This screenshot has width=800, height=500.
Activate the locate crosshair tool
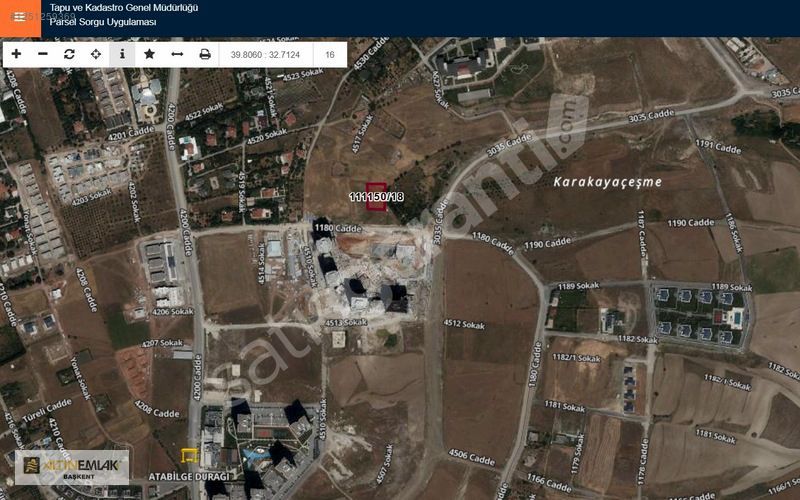point(96,54)
